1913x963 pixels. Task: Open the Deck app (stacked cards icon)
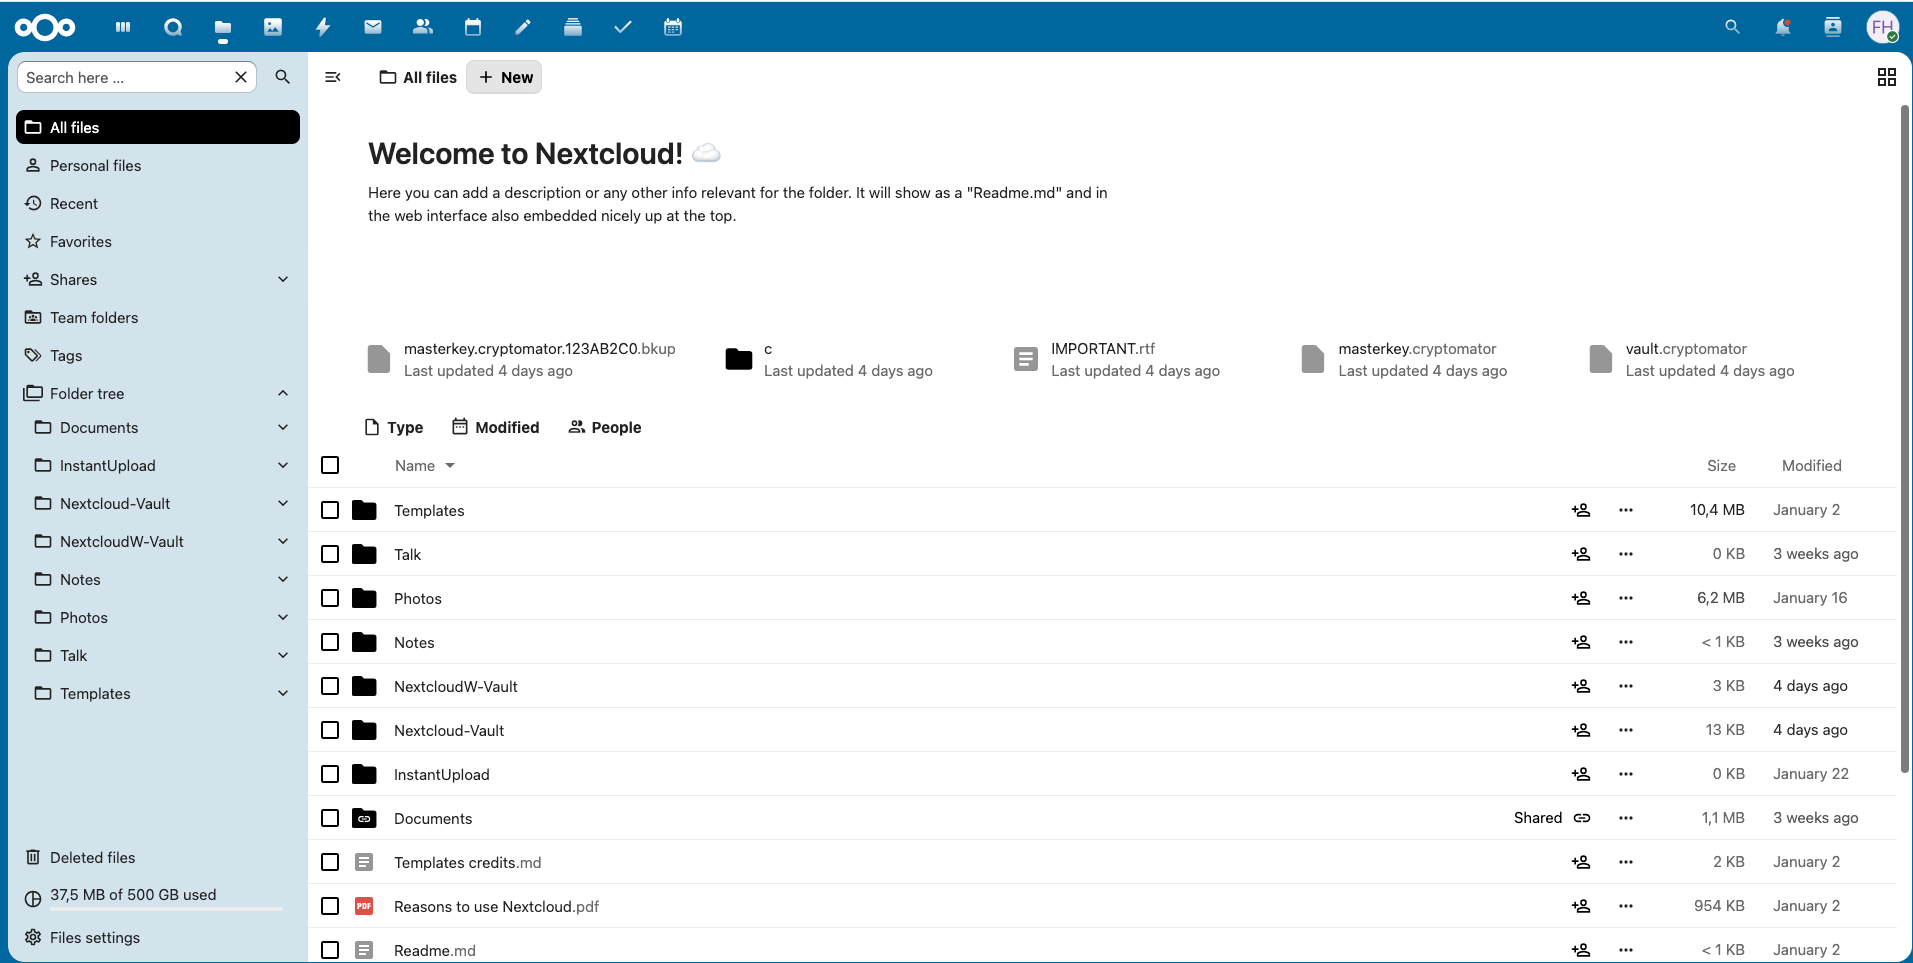[x=573, y=27]
